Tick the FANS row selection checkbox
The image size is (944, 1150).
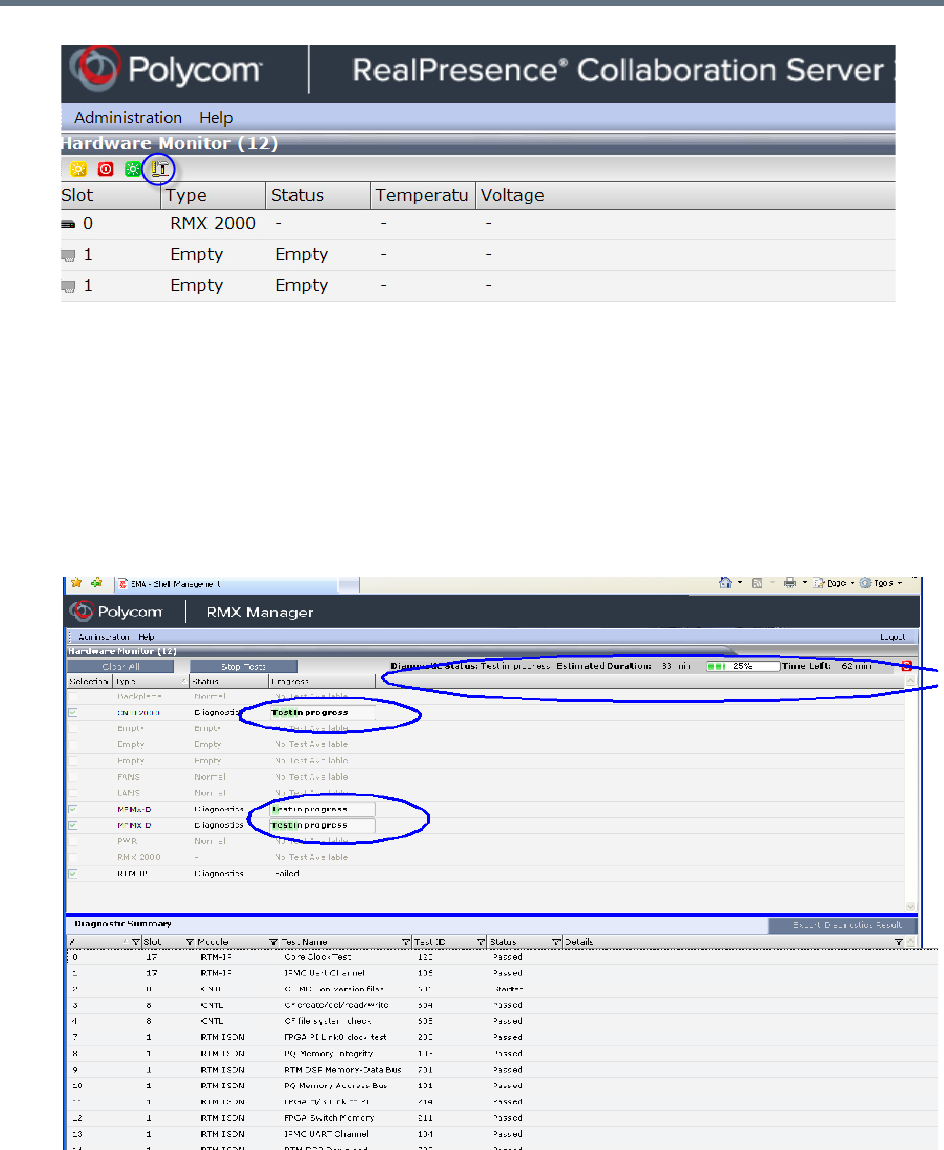[x=73, y=777]
